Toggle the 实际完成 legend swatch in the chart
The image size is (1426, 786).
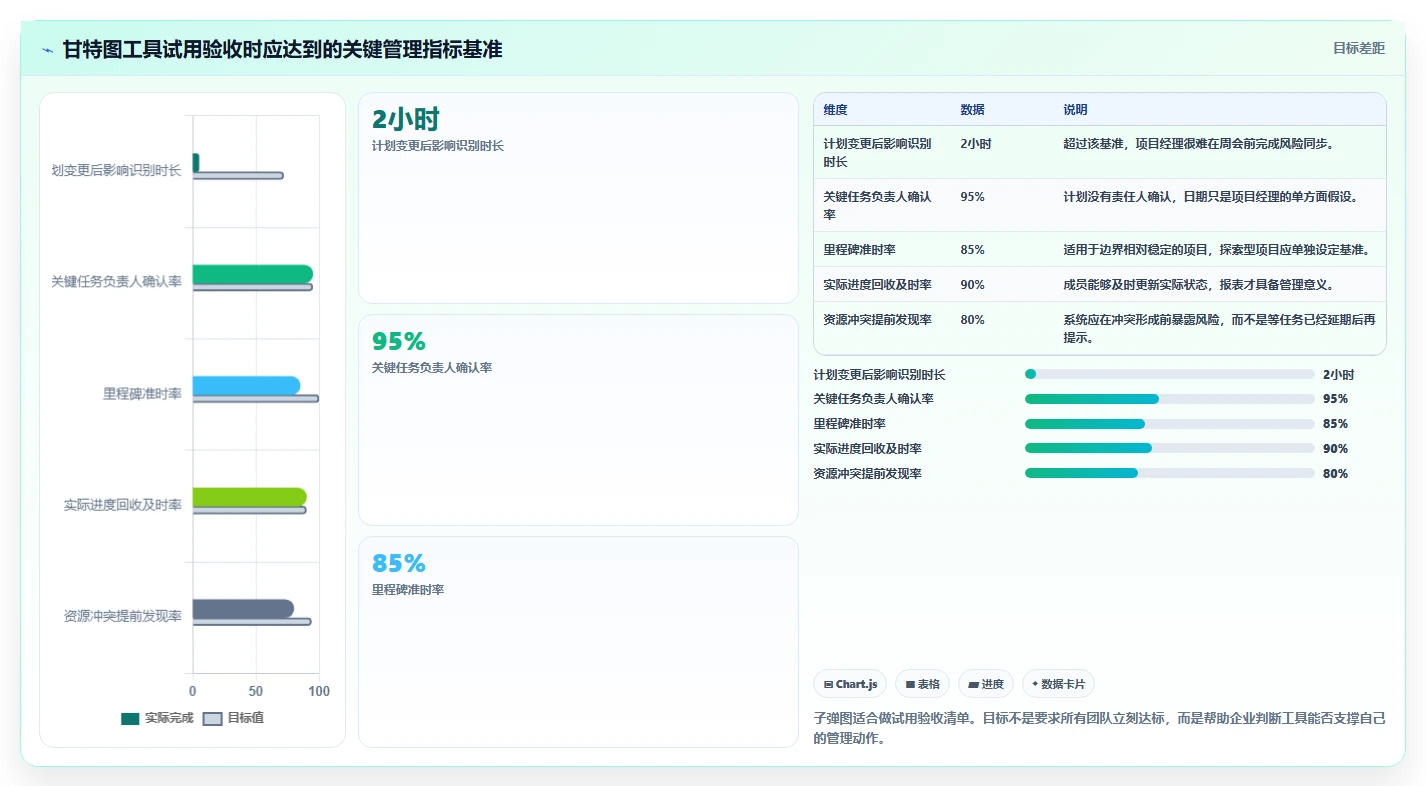(130, 718)
